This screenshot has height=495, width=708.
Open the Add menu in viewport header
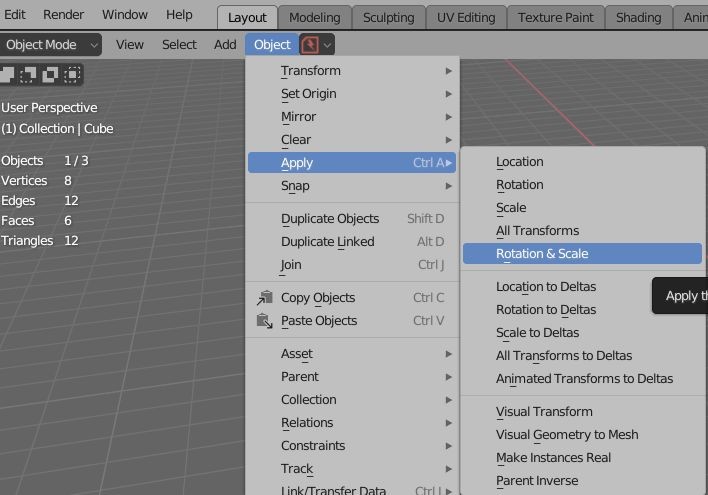tap(225, 45)
